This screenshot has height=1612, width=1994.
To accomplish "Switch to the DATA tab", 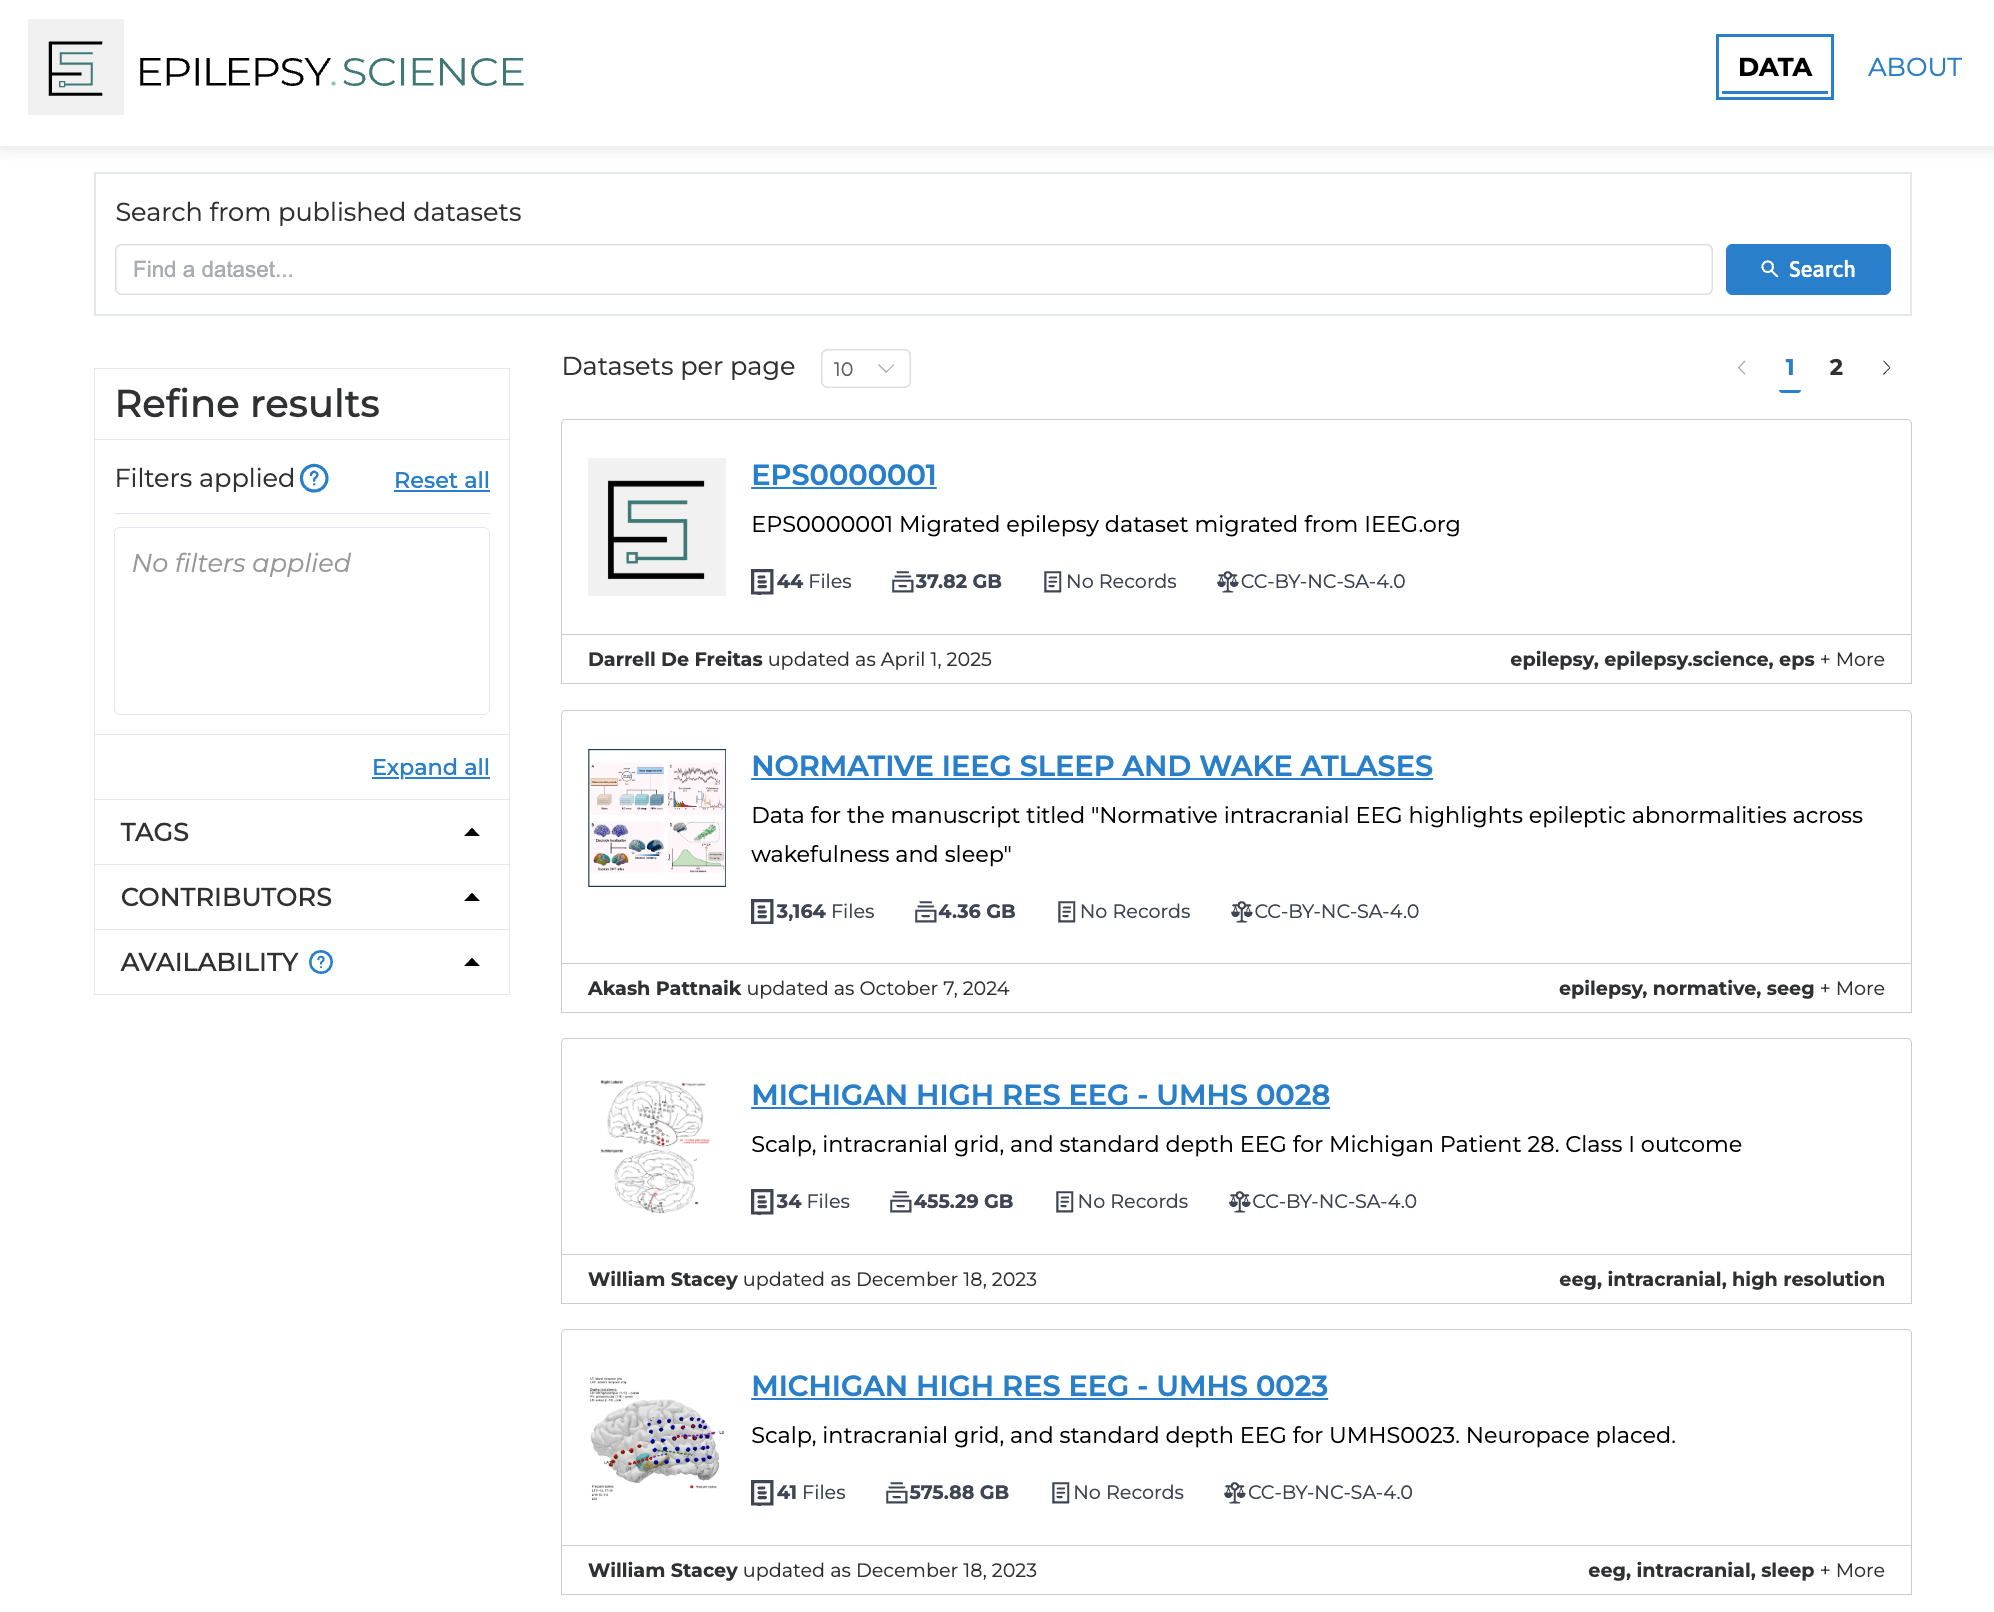I will click(x=1774, y=67).
